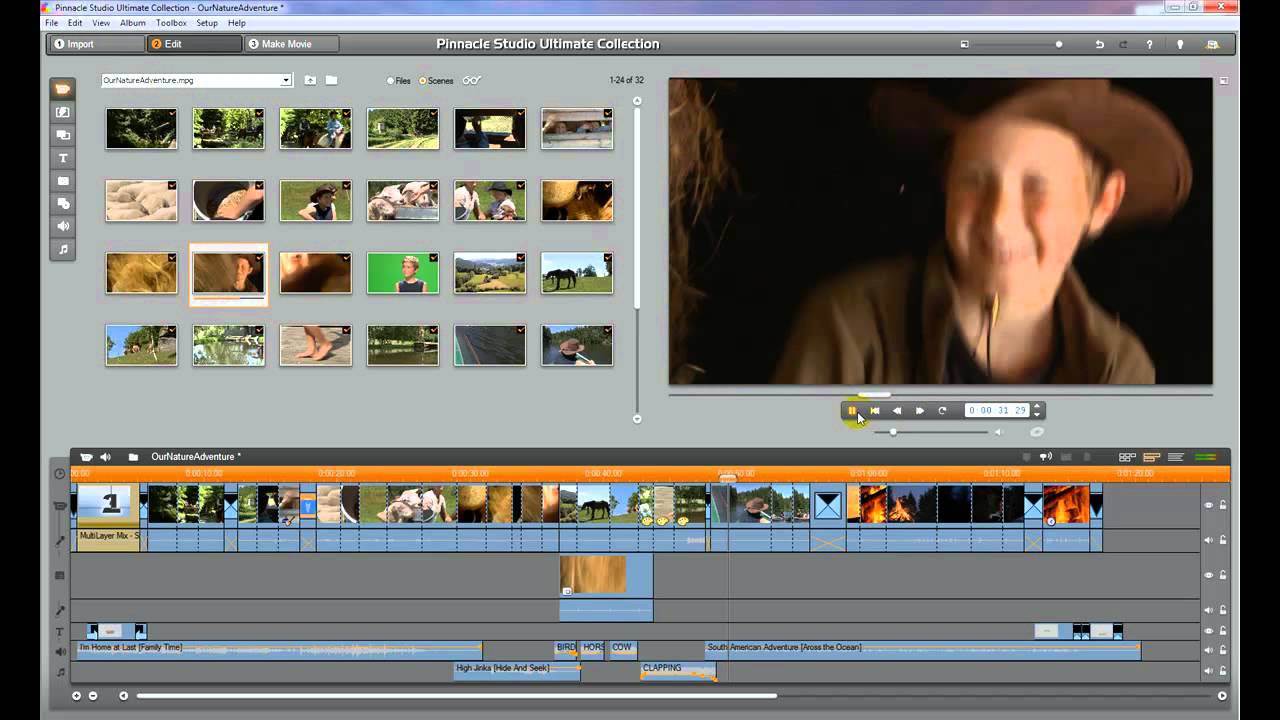Open the Album menu
The height and width of the screenshot is (720, 1280).
(133, 23)
